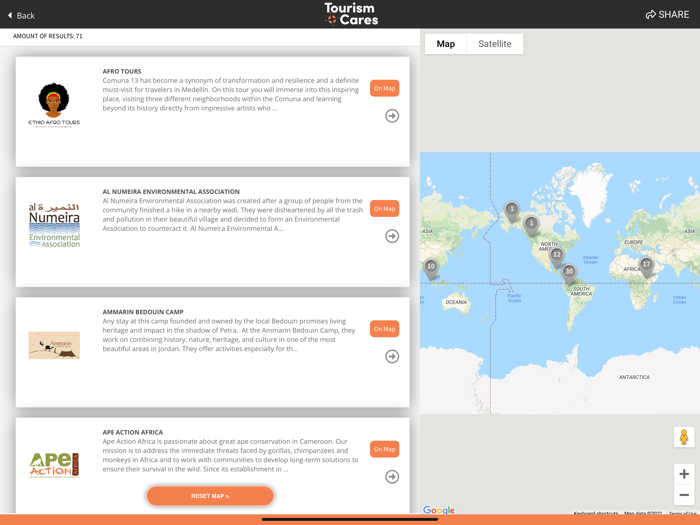The image size is (700, 525).
Task: Open the Al Numeira logo thumbnail
Action: (x=54, y=225)
